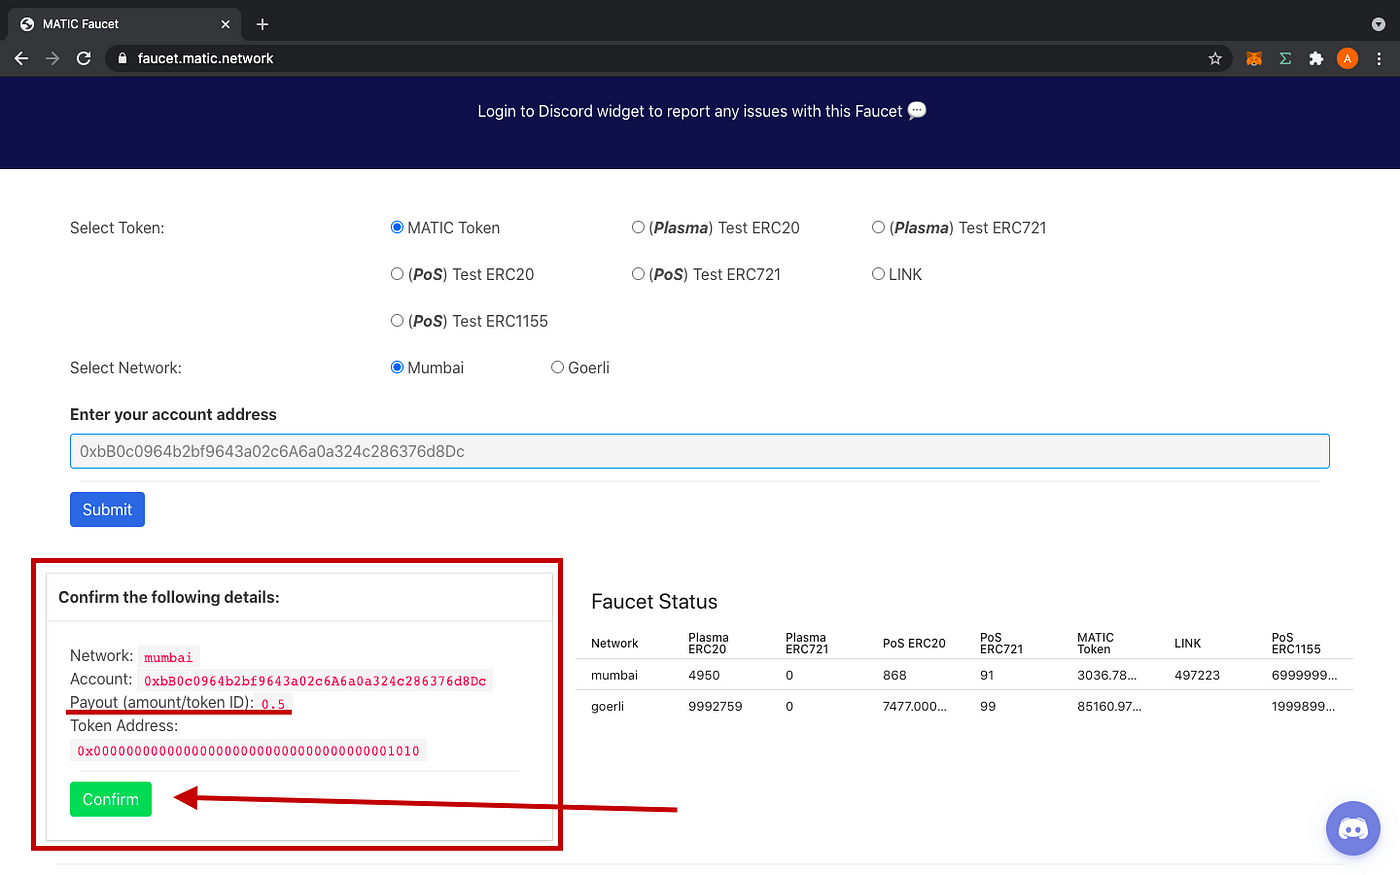Click the Account address in confirmation box
The image size is (1400, 875).
[315, 681]
